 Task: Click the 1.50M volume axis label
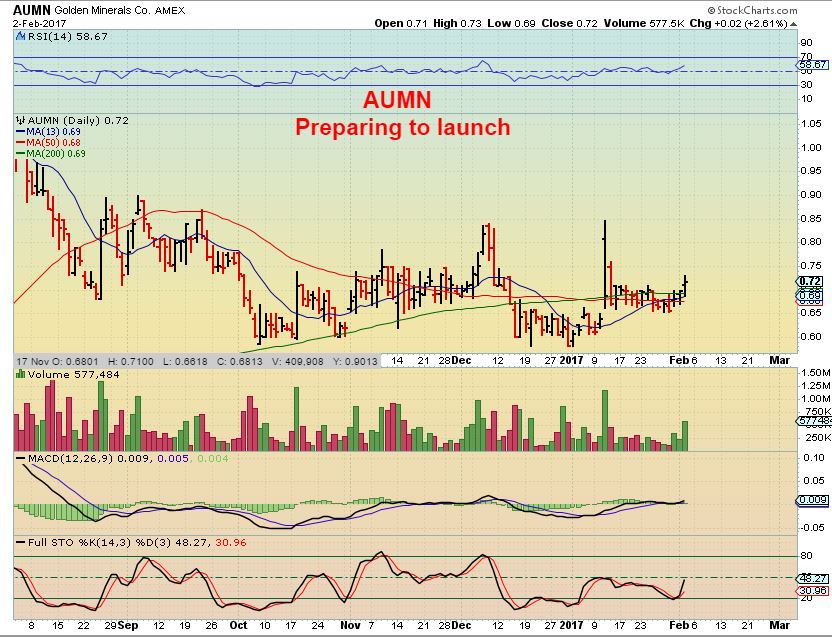(814, 373)
